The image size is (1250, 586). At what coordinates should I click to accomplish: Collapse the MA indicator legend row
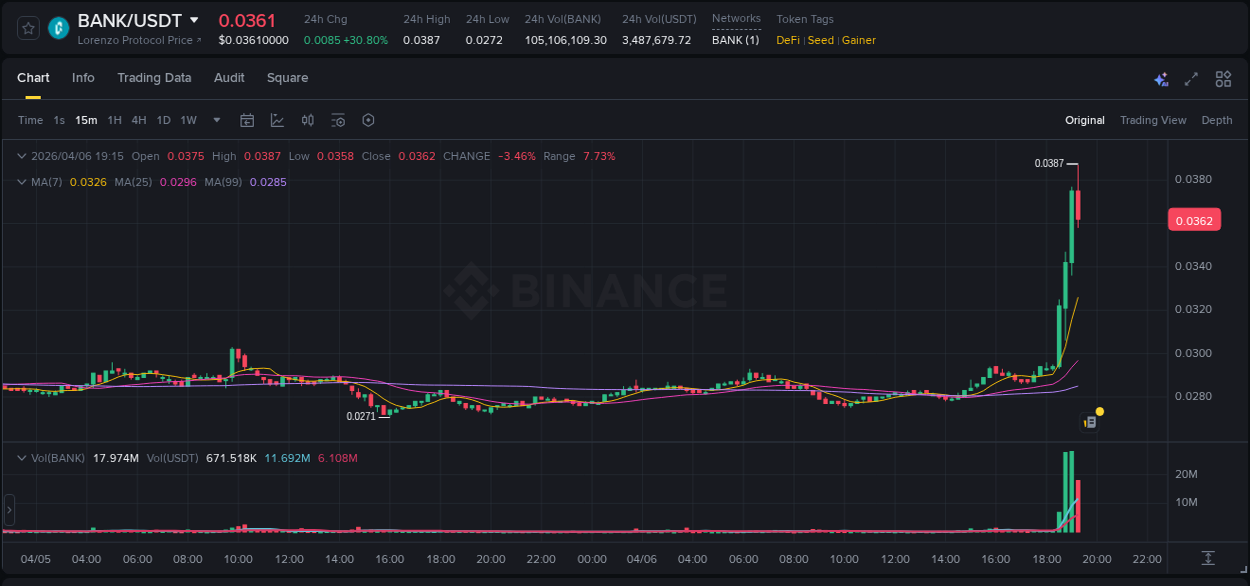tap(22, 182)
